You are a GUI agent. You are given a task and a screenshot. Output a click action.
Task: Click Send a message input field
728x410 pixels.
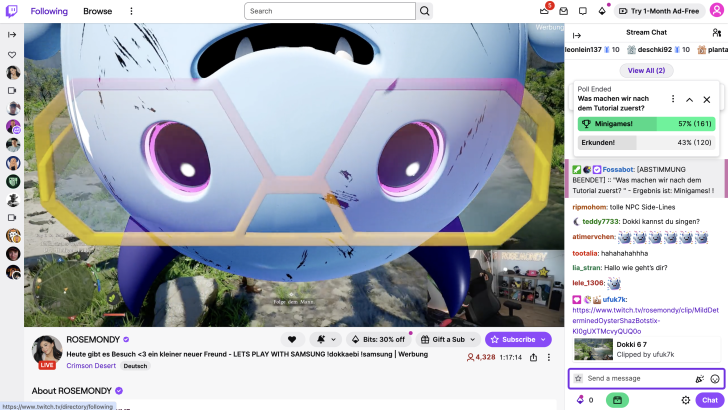pos(638,378)
